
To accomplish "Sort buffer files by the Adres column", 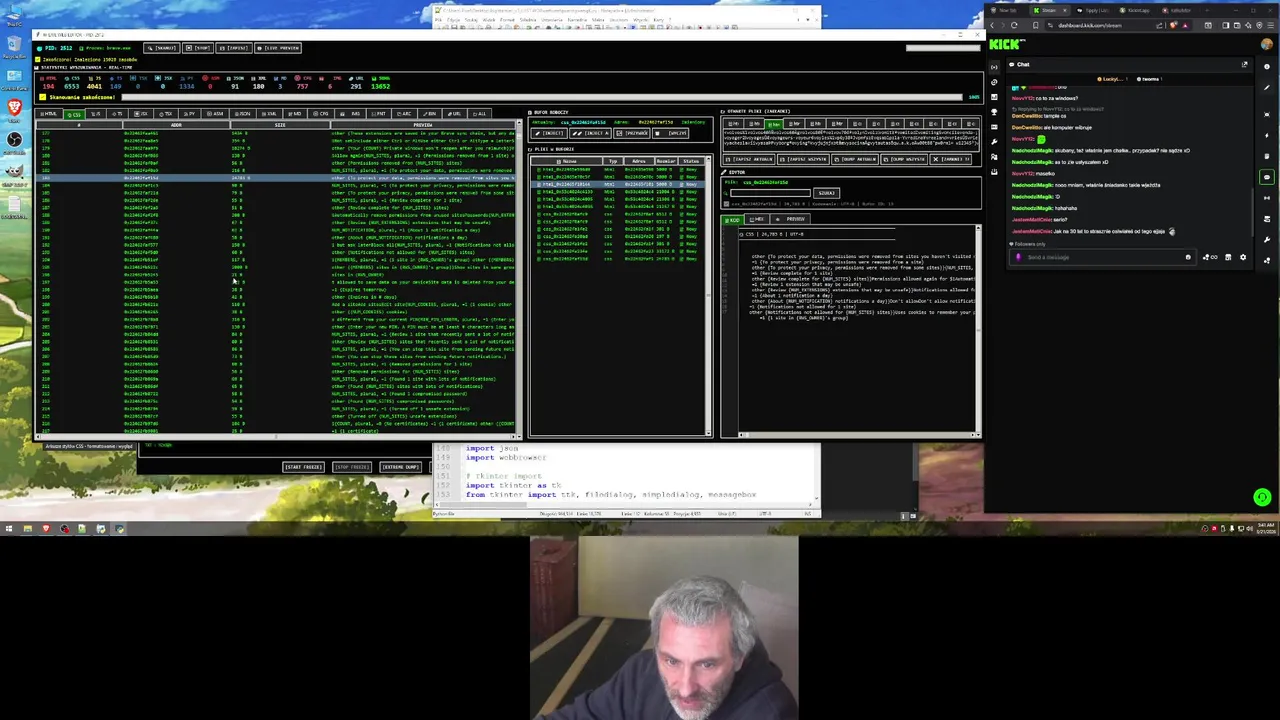I will tap(639, 161).
